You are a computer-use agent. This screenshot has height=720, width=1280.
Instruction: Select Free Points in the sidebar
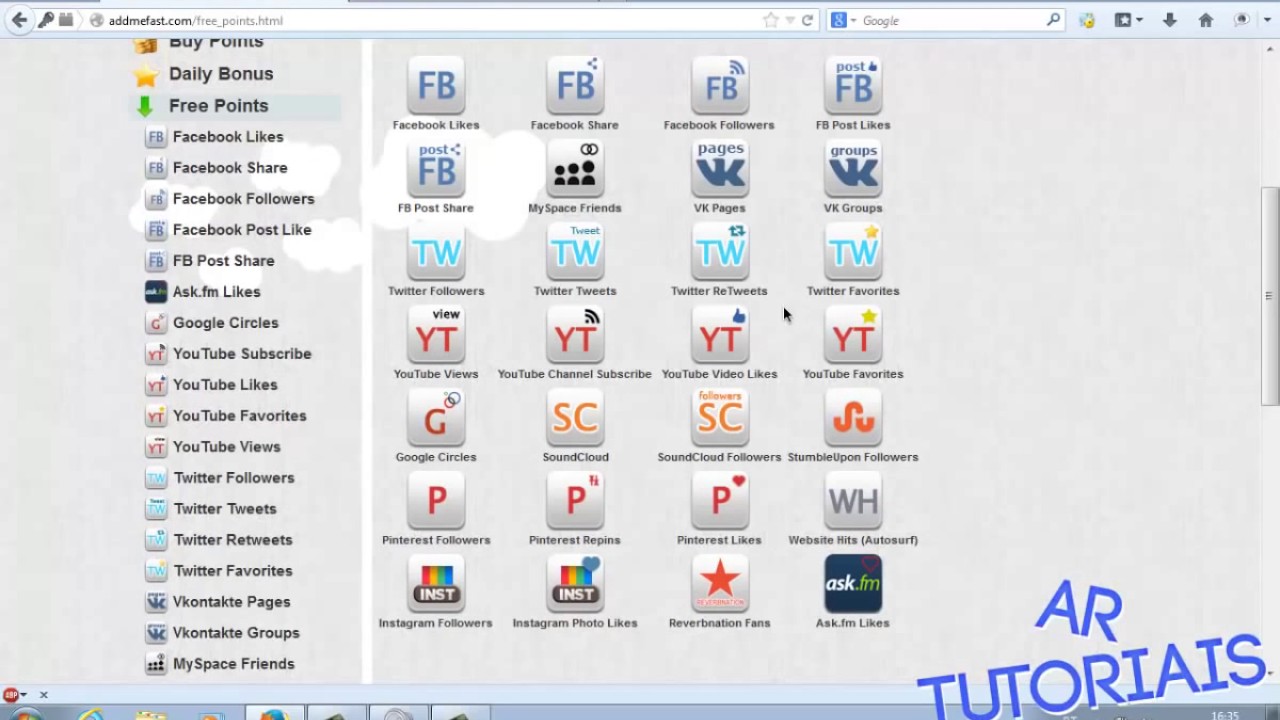click(219, 106)
